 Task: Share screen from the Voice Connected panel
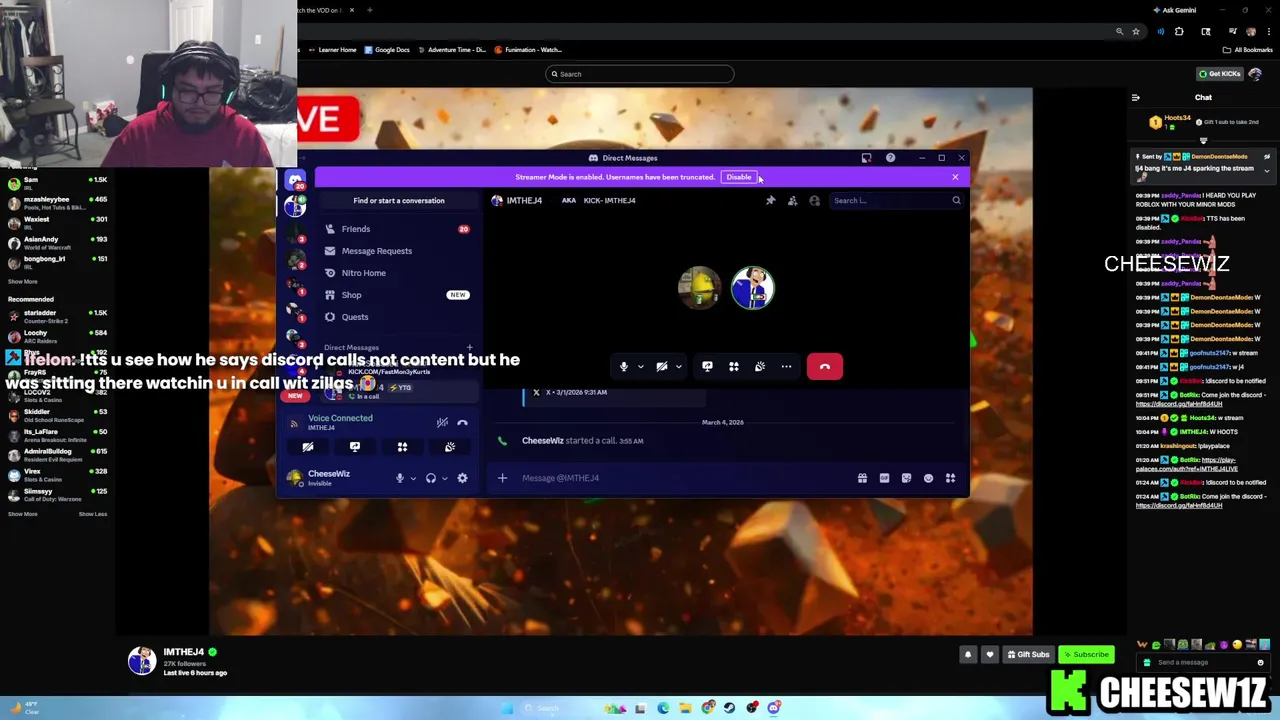pyautogui.click(x=355, y=447)
